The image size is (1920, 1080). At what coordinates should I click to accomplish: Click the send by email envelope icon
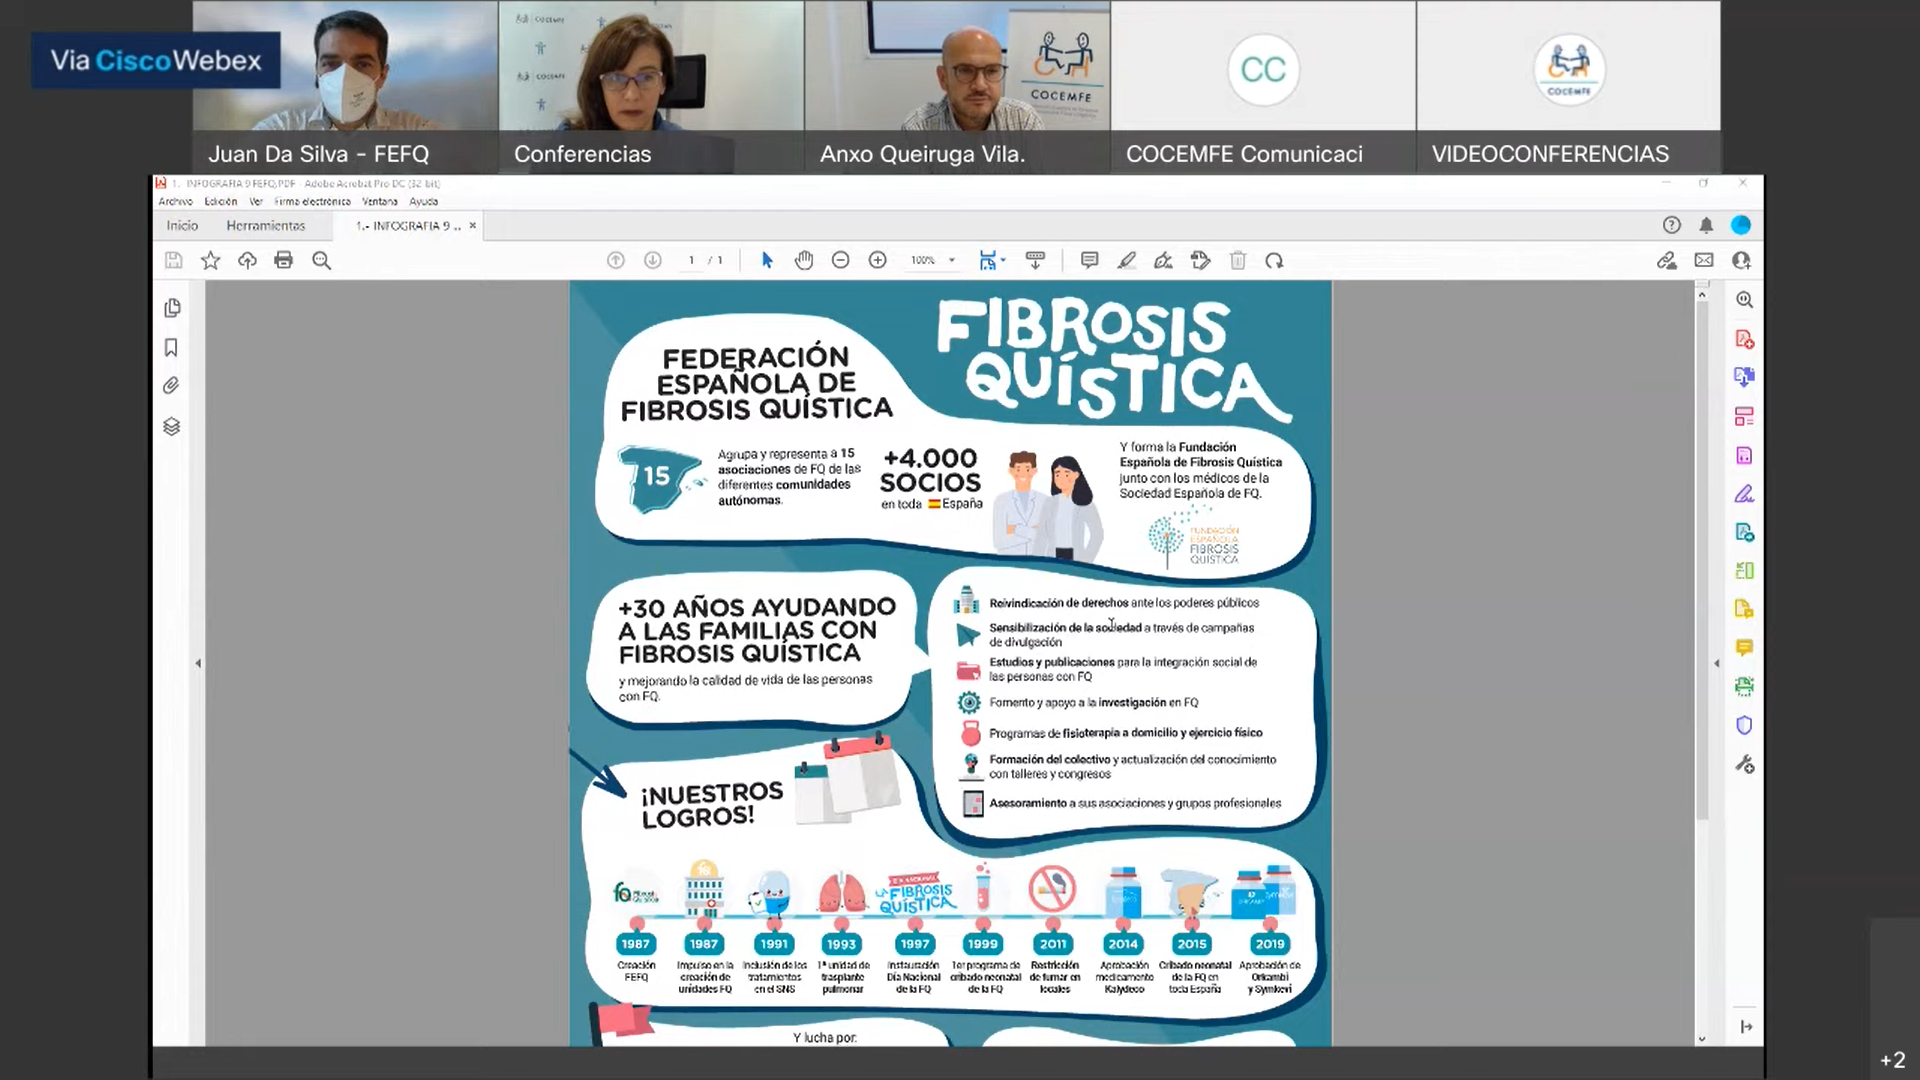(x=1704, y=261)
